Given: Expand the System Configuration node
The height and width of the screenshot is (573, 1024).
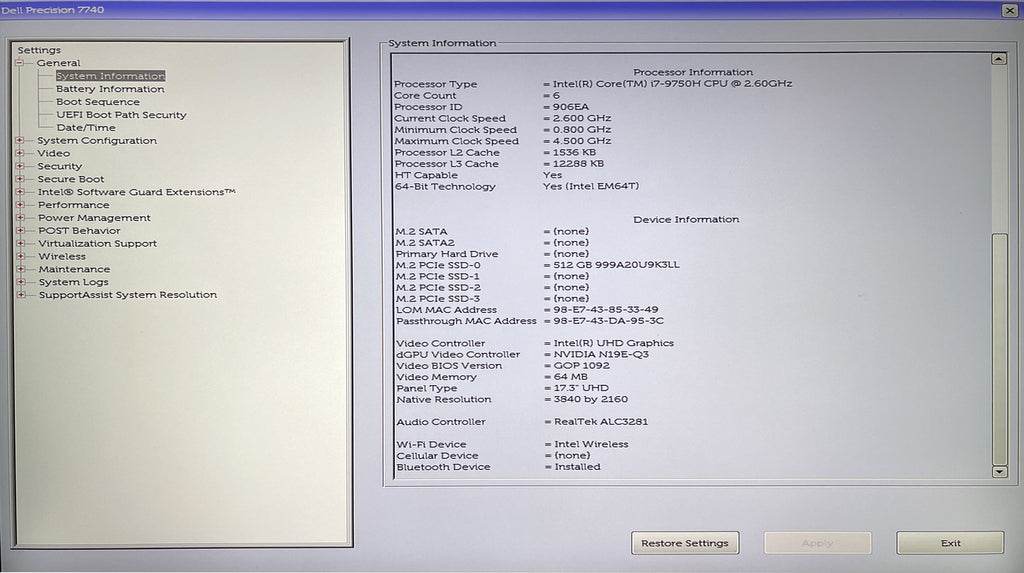Looking at the screenshot, I should pyautogui.click(x=20, y=140).
